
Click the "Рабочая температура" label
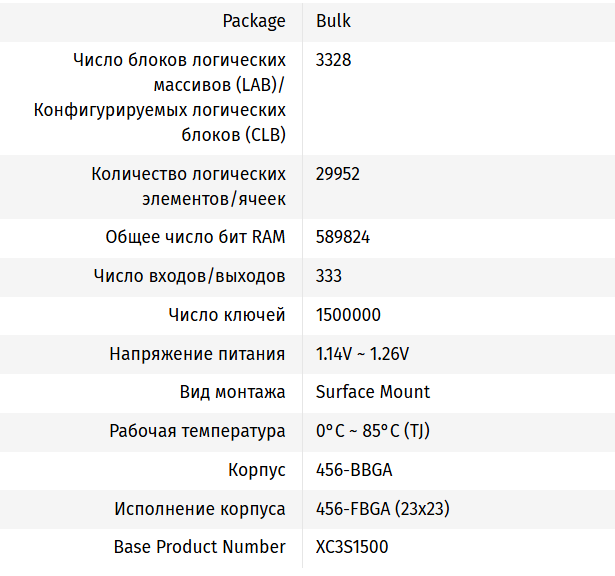[197, 431]
